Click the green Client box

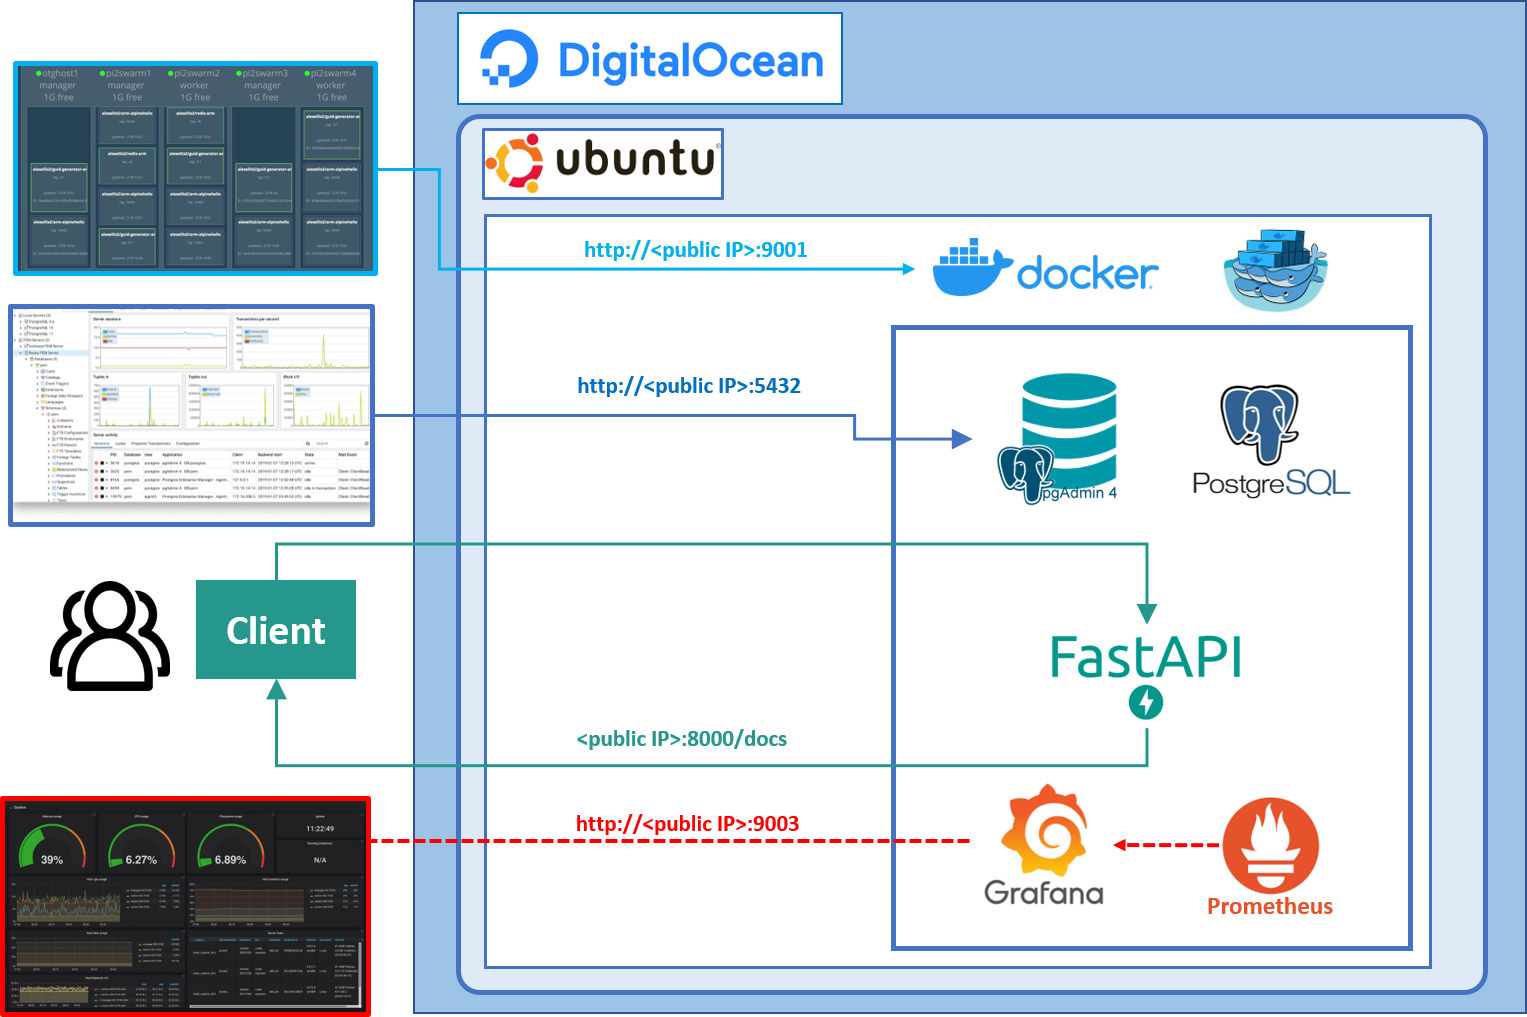[x=276, y=630]
